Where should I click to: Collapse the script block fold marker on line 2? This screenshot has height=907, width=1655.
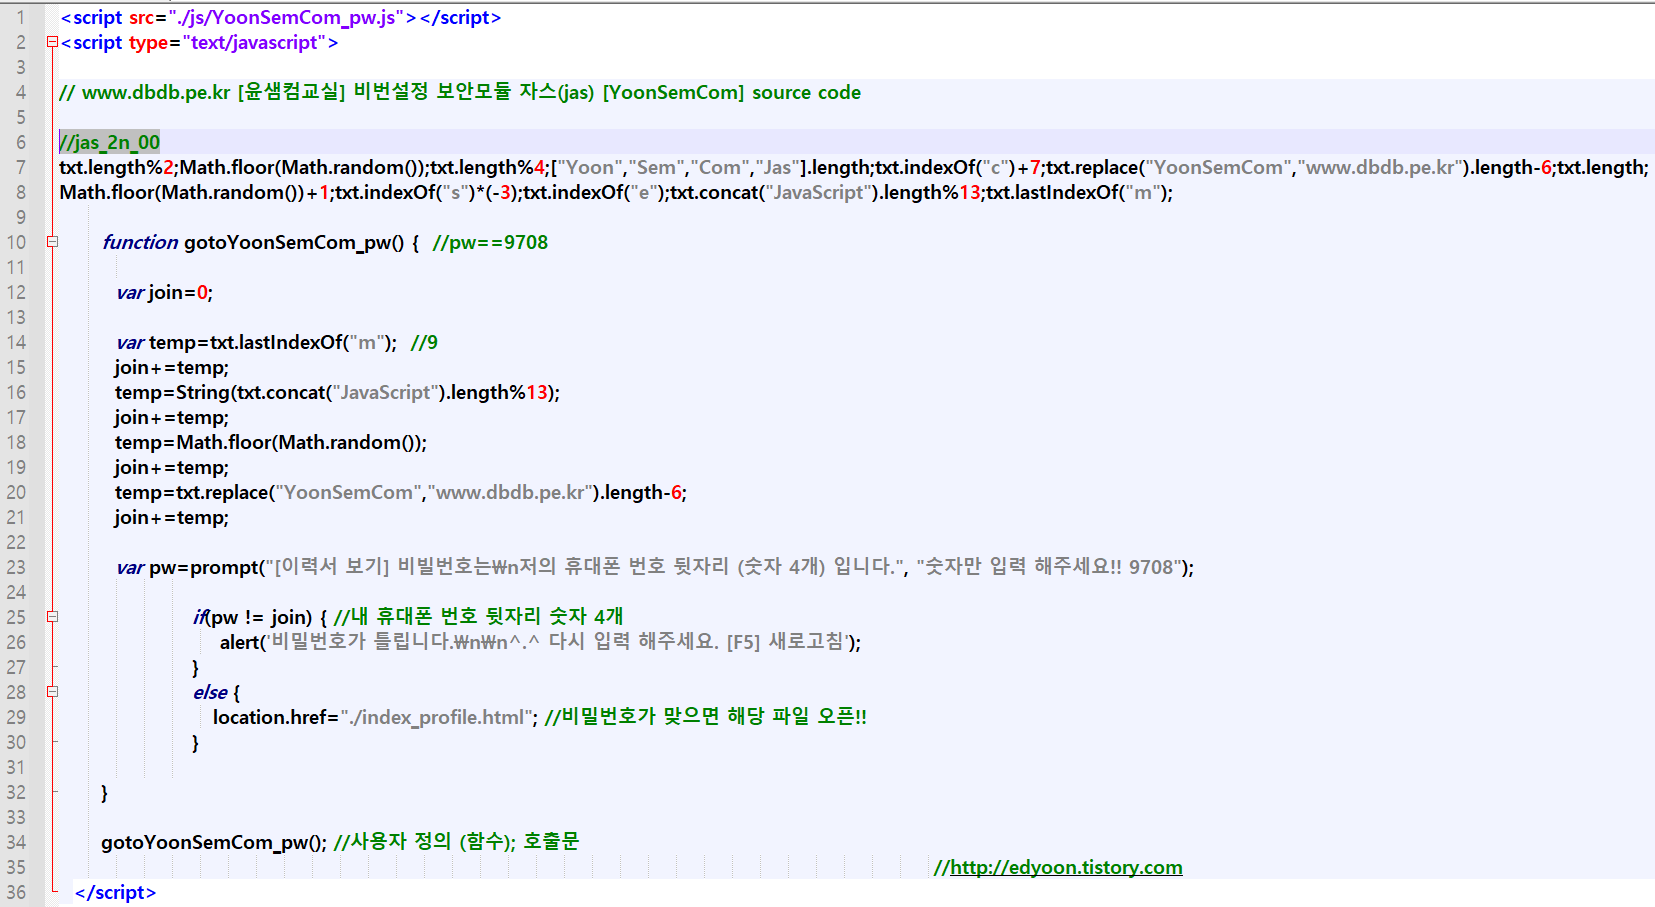coord(52,42)
